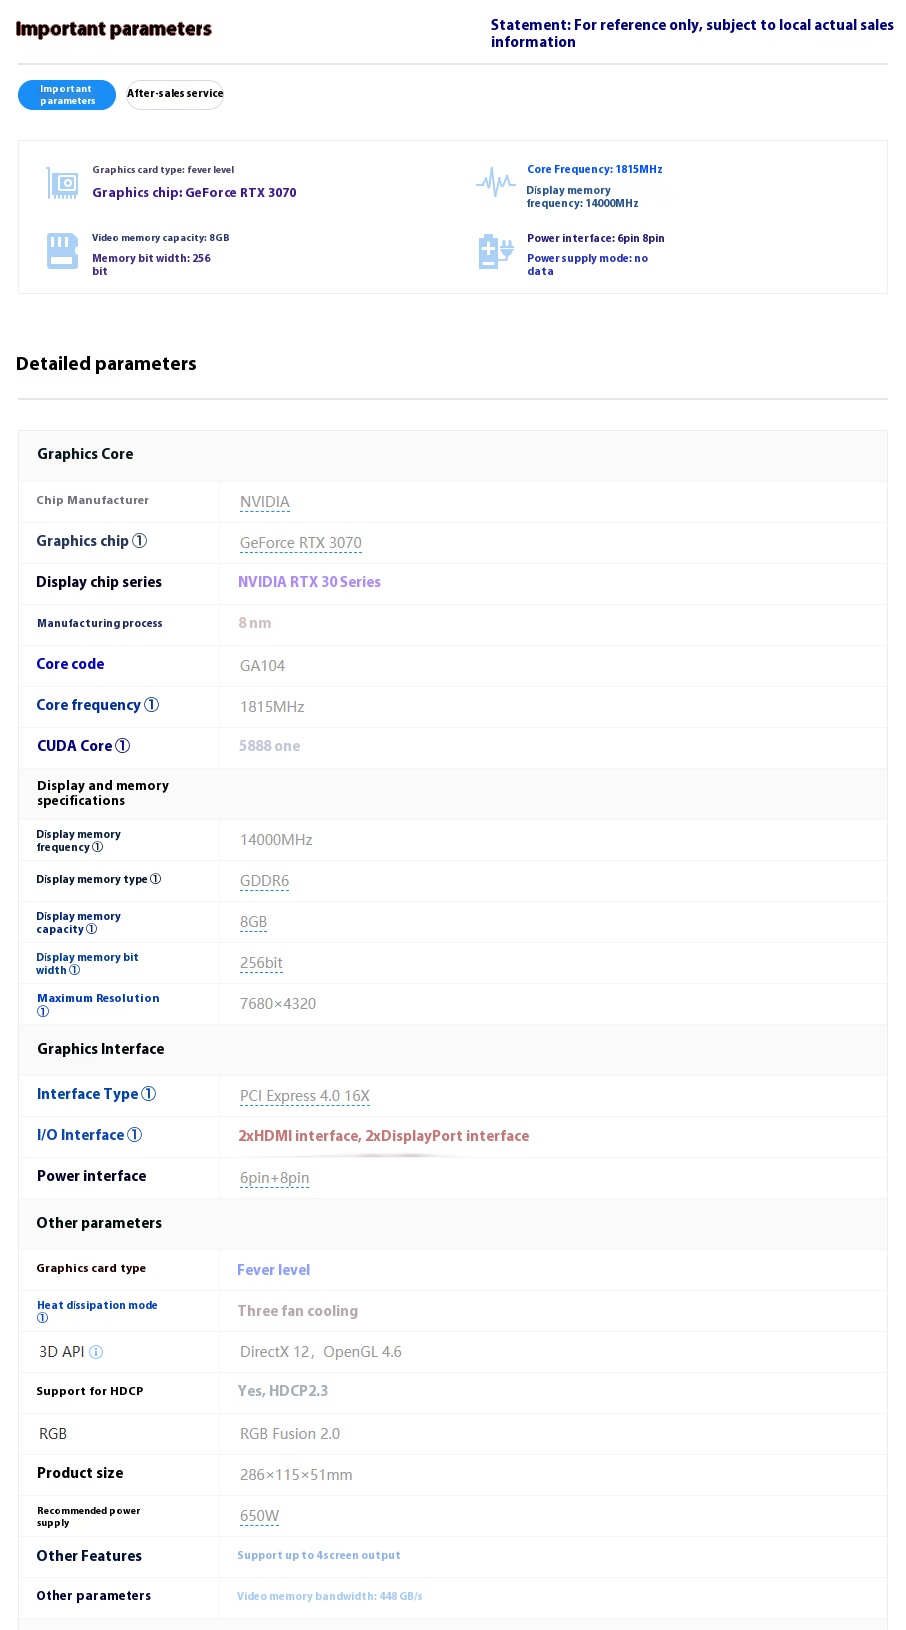Click the 8 nm manufacturing process value
Image resolution: width=906 pixels, height=1630 pixels.
click(254, 623)
